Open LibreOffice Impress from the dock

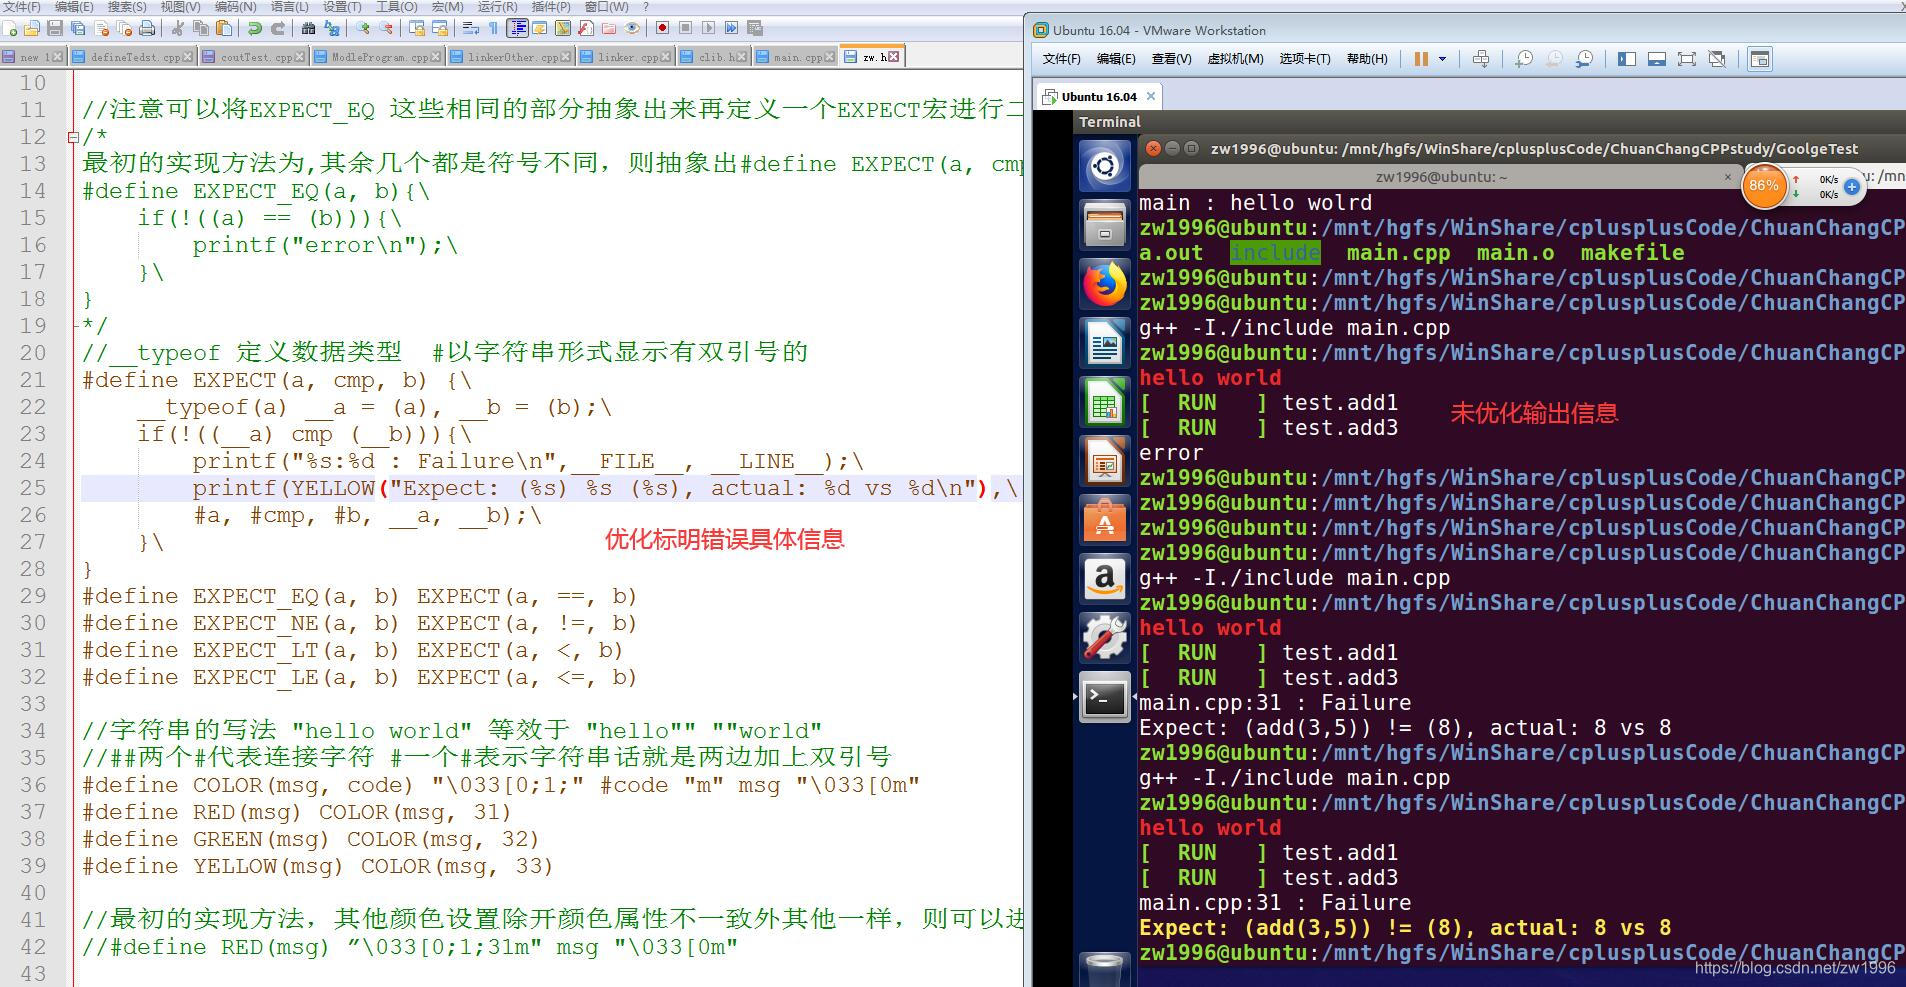tap(1105, 462)
